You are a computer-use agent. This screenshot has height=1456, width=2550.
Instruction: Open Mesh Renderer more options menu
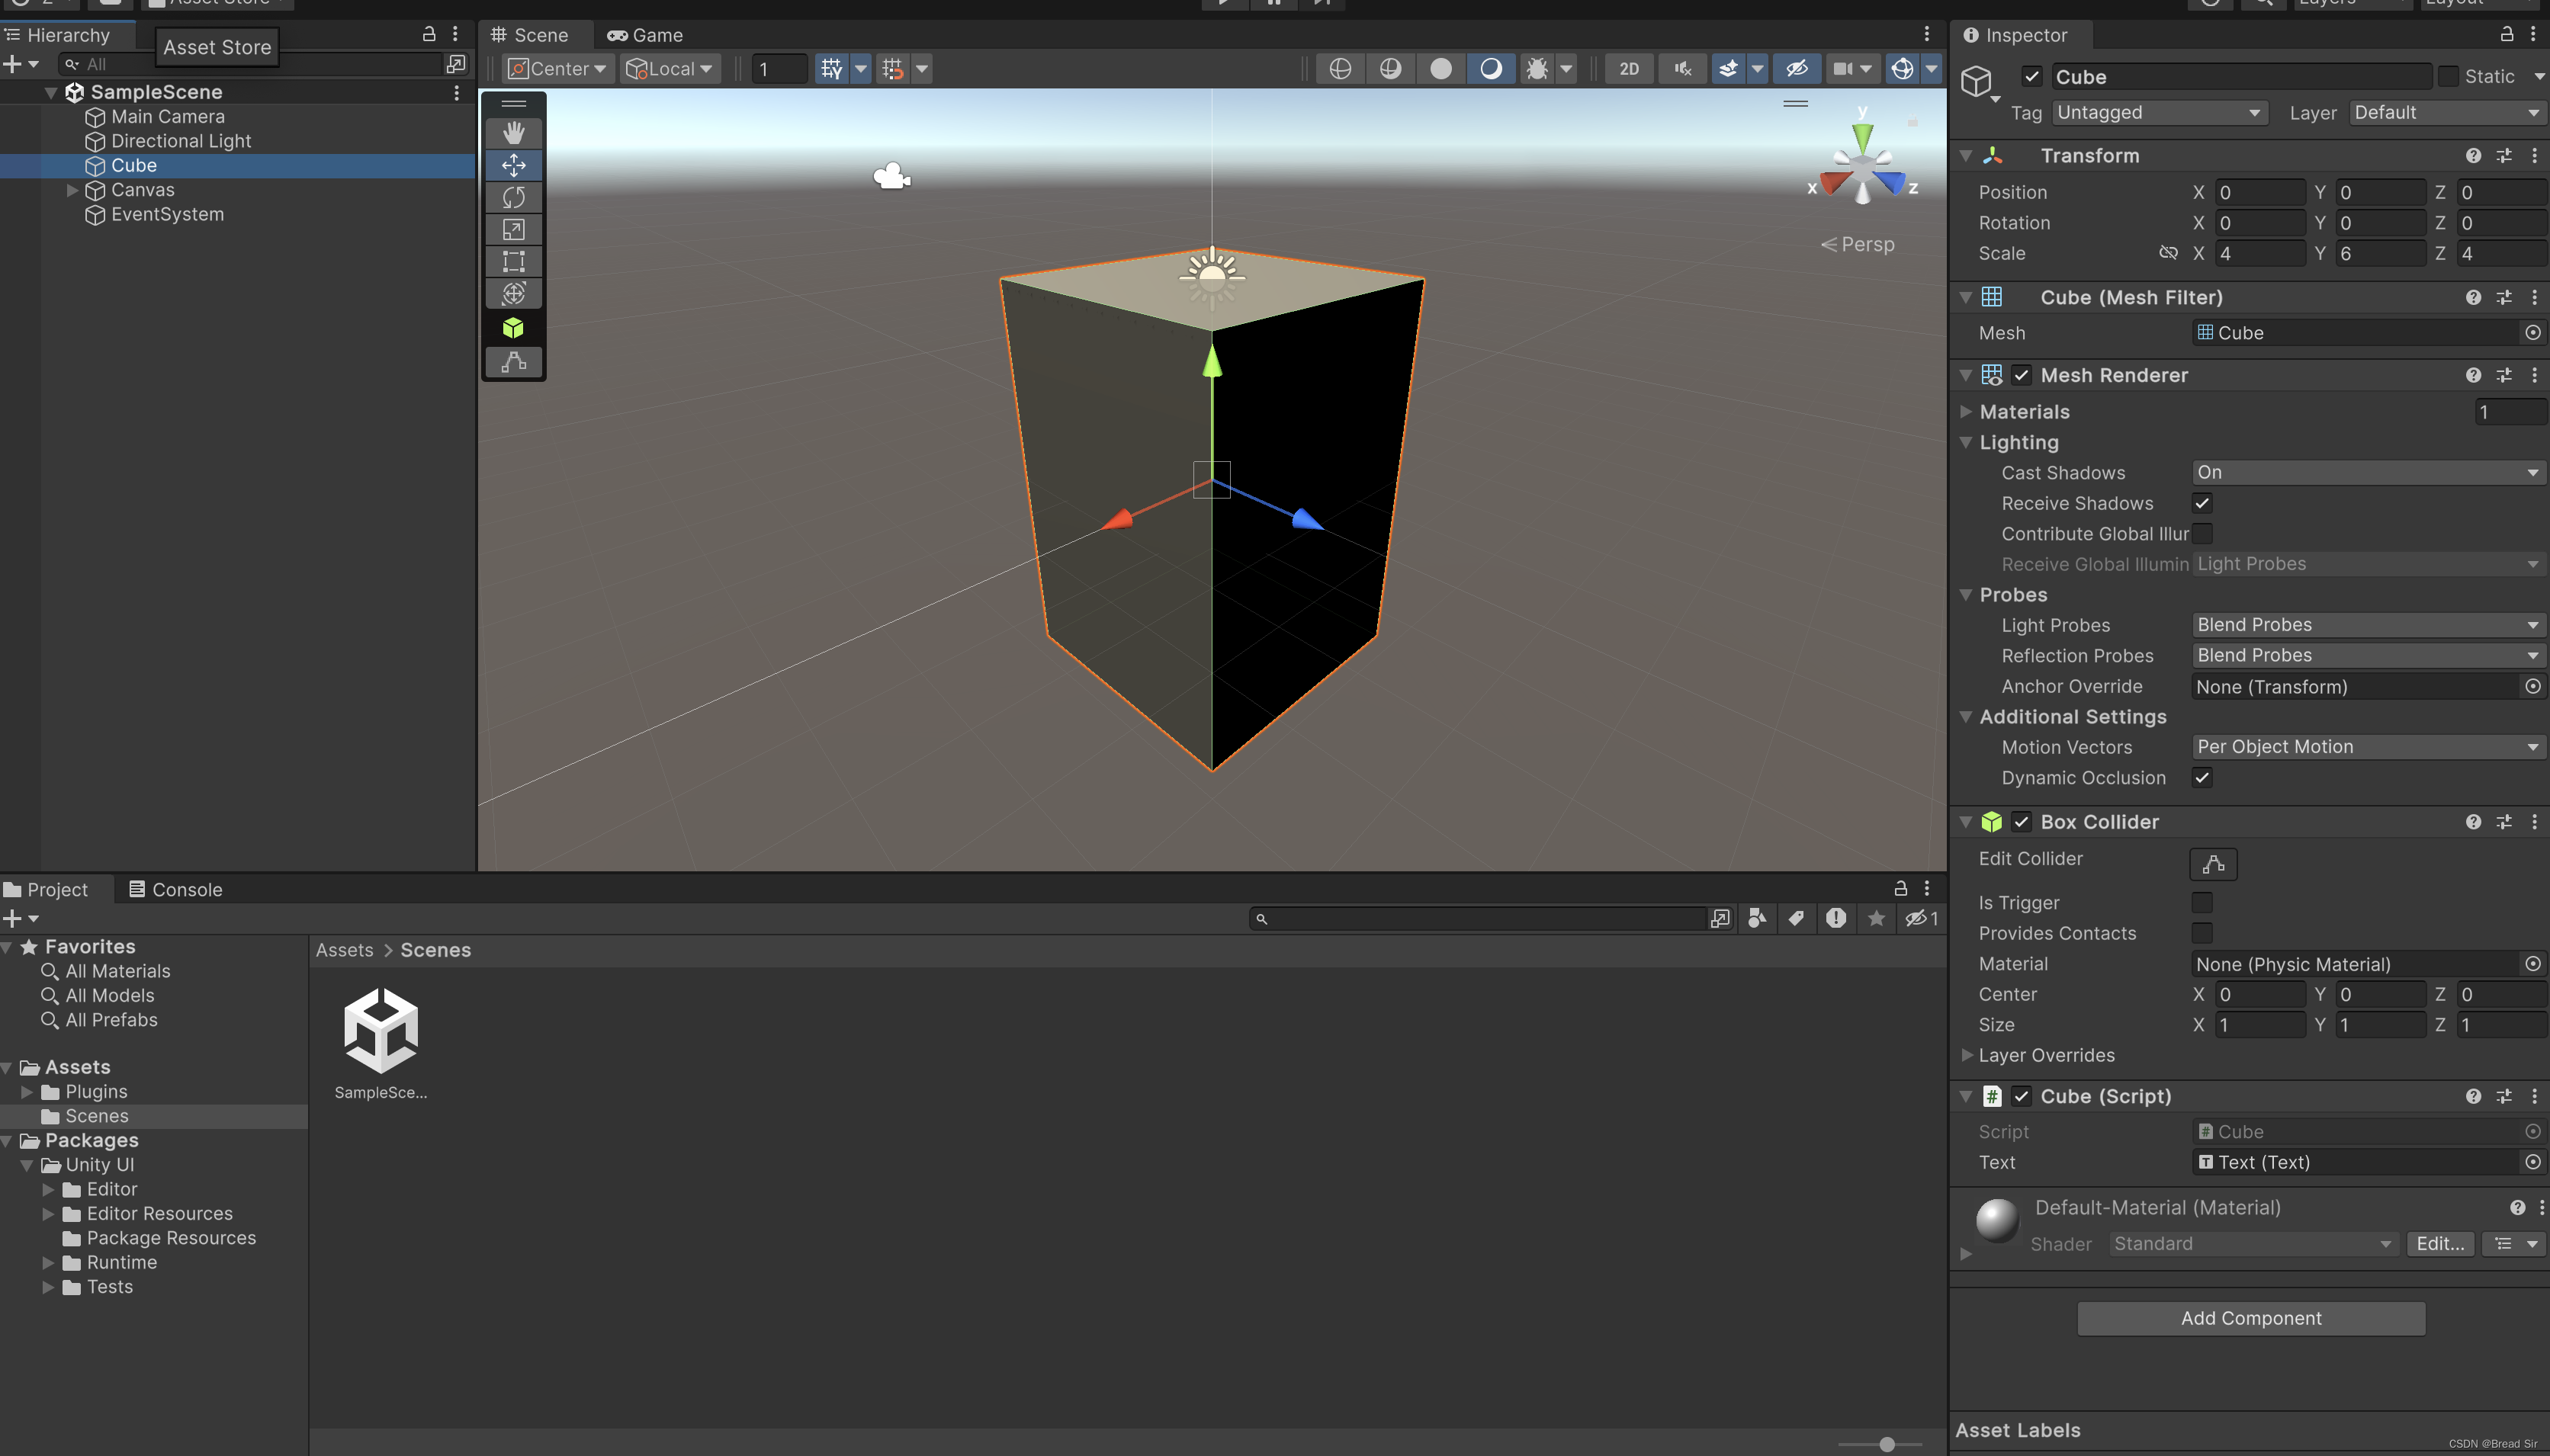(2534, 375)
